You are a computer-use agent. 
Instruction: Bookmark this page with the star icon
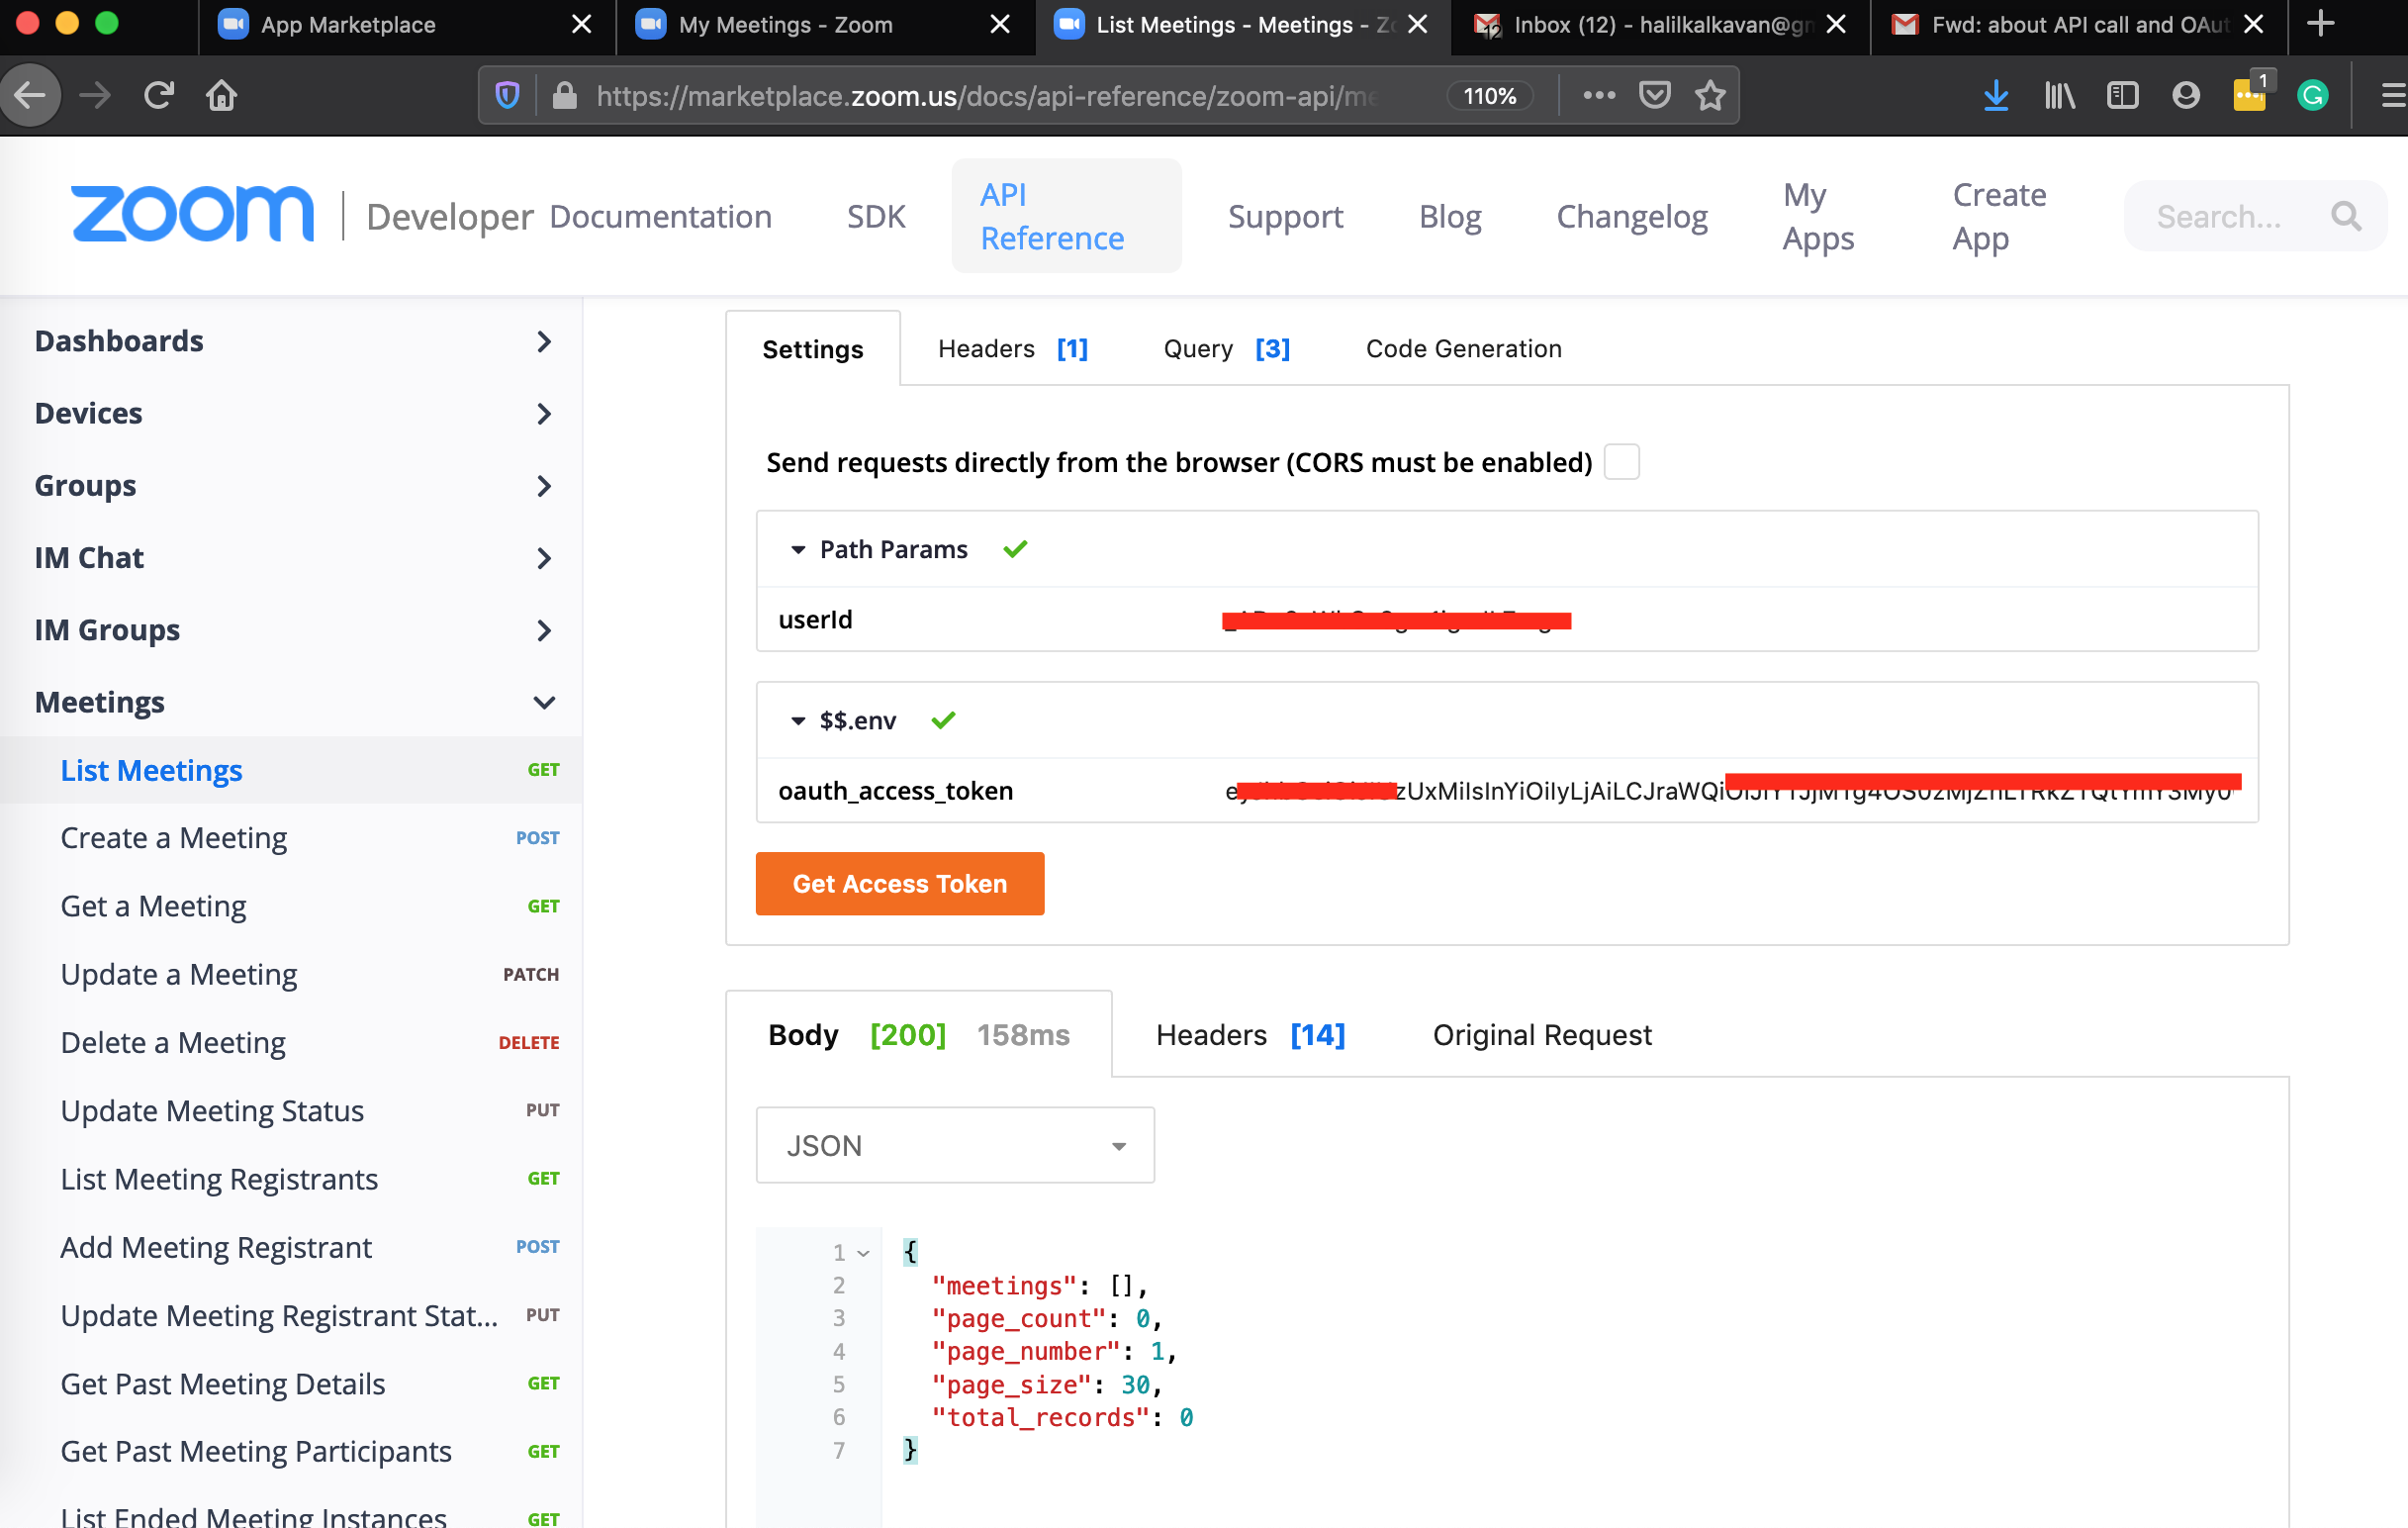point(1710,96)
